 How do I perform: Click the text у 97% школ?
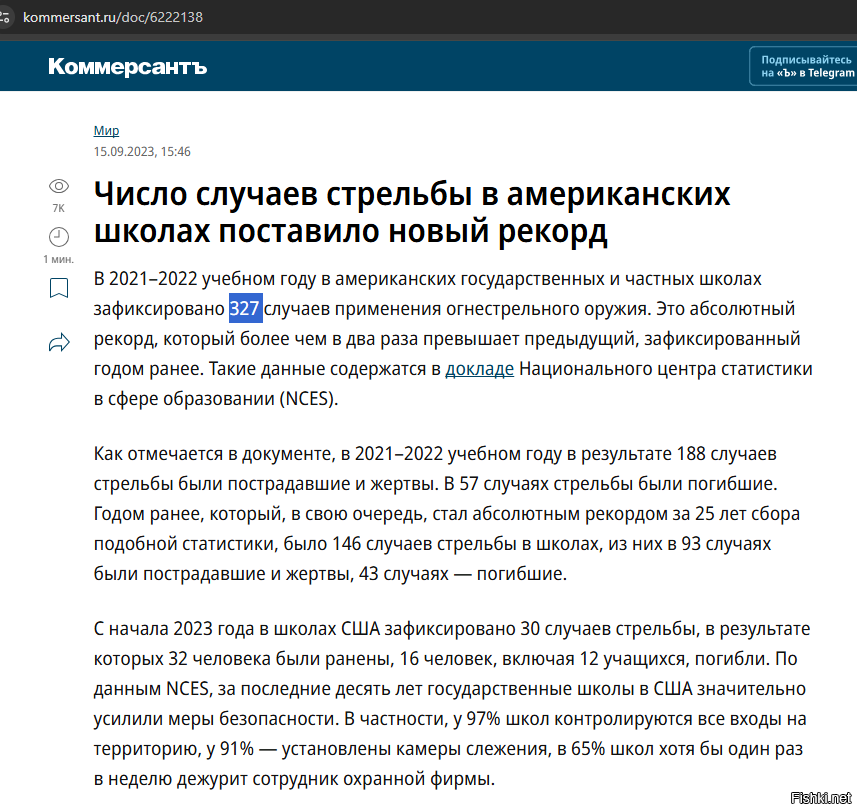pyautogui.click(x=502, y=719)
